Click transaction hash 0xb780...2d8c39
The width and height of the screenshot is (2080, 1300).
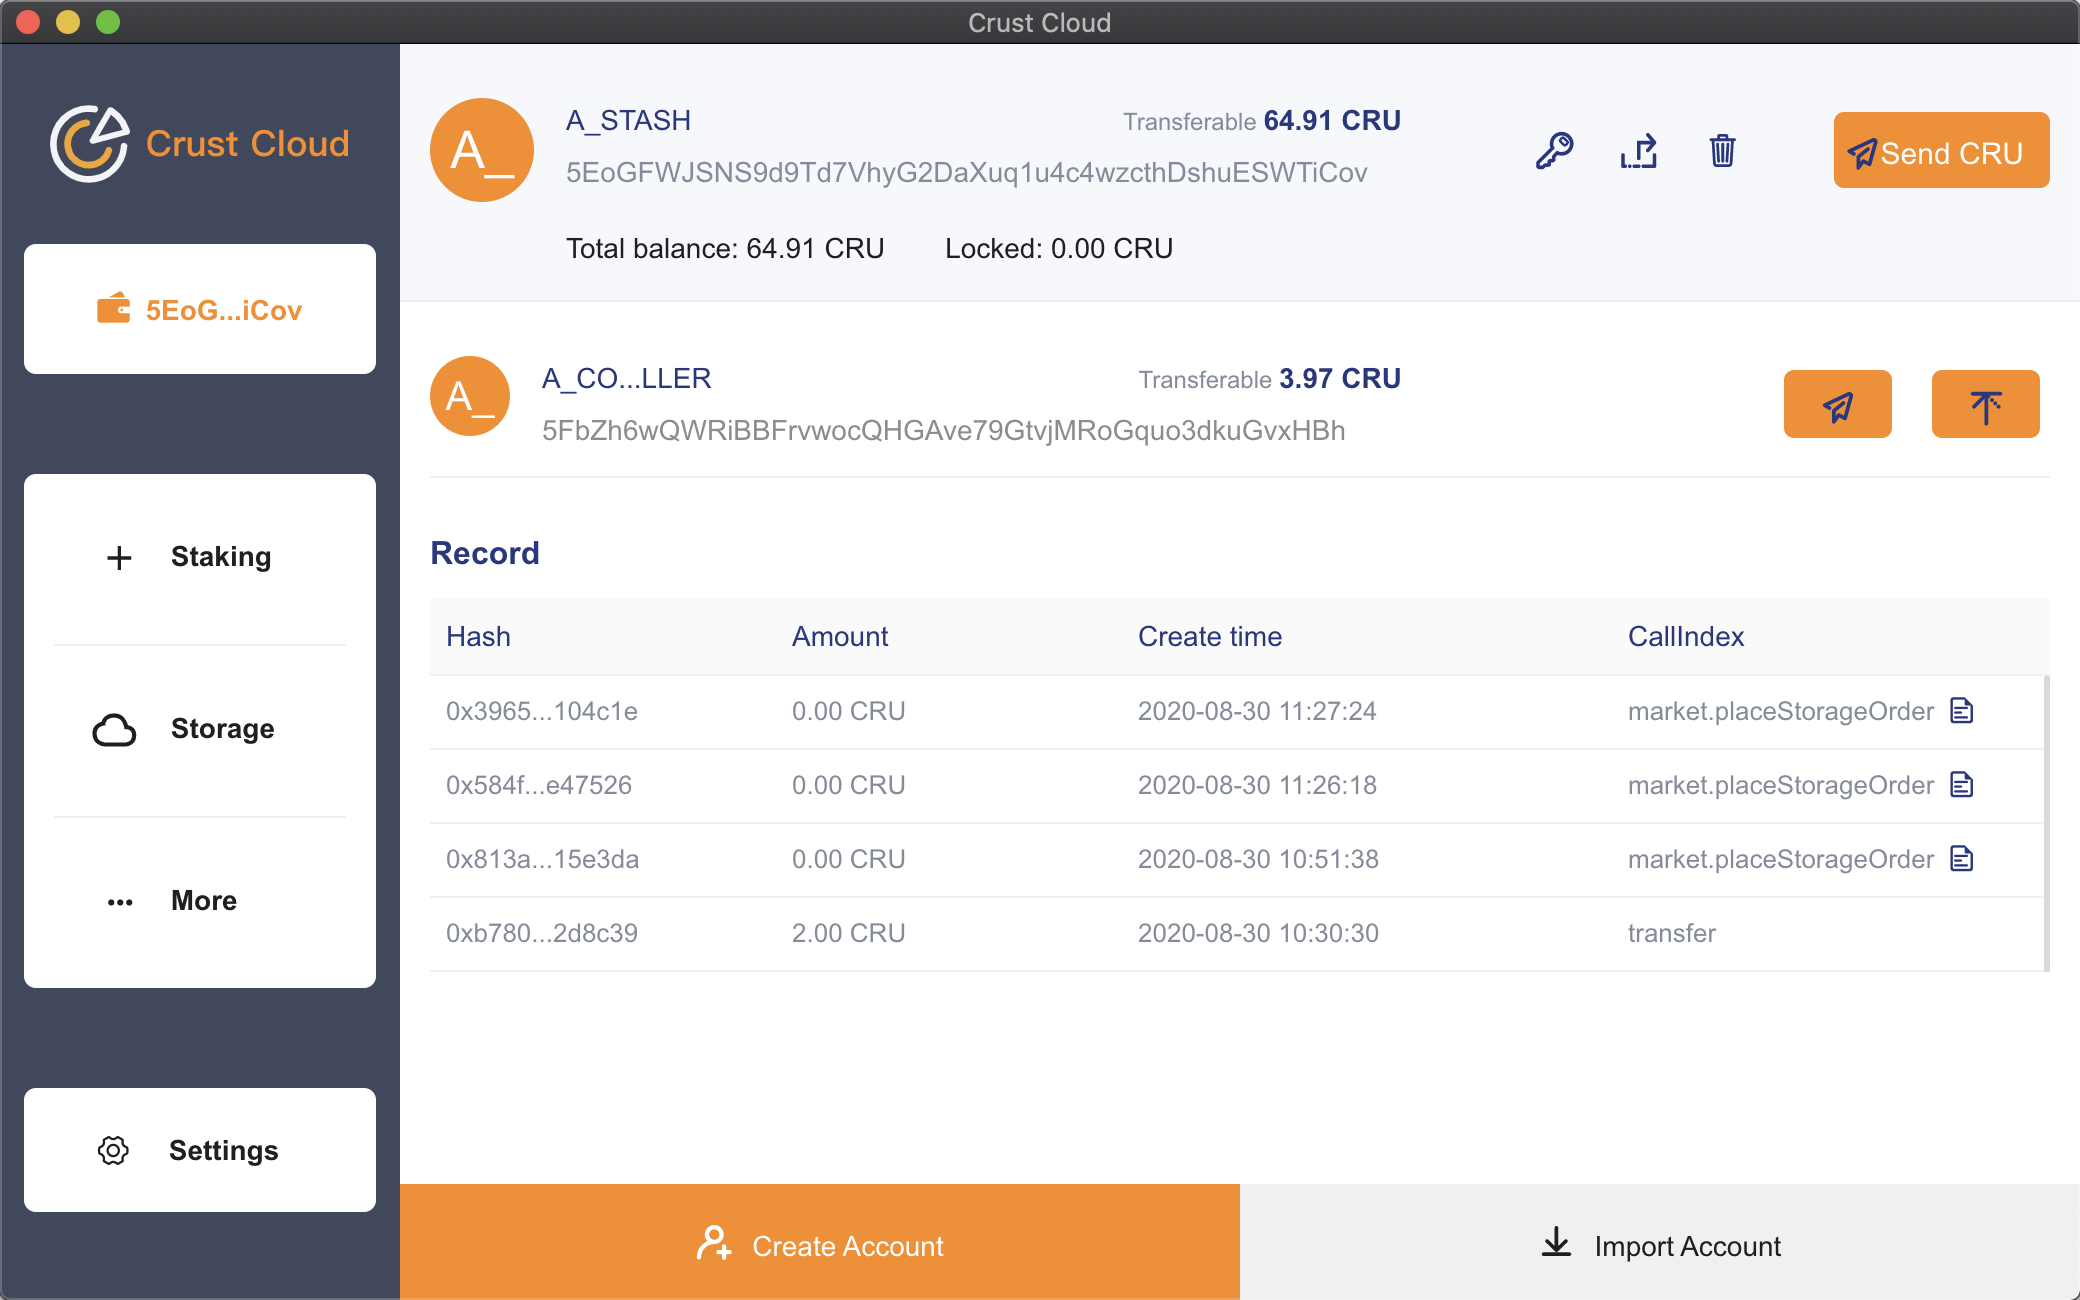tap(542, 933)
